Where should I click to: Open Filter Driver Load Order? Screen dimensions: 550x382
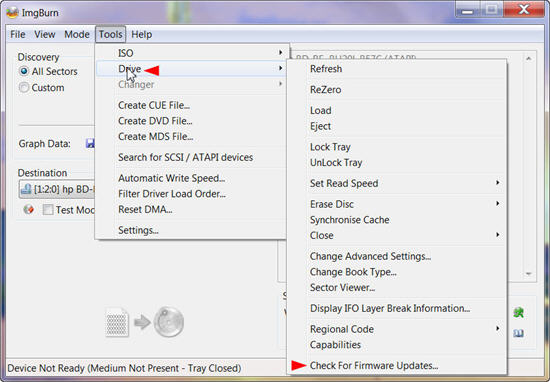pyautogui.click(x=192, y=194)
